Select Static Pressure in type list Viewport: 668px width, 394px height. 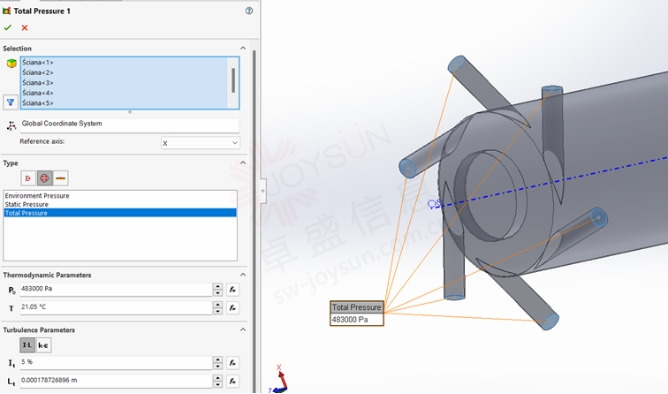(26, 204)
